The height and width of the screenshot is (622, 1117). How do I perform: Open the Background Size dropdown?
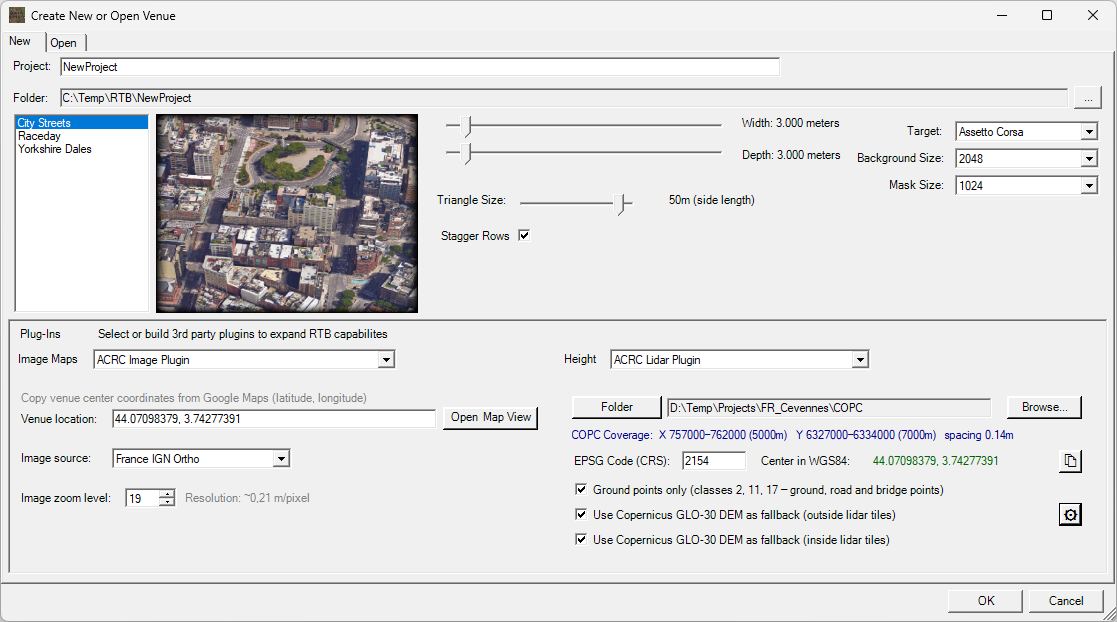tap(1089, 158)
